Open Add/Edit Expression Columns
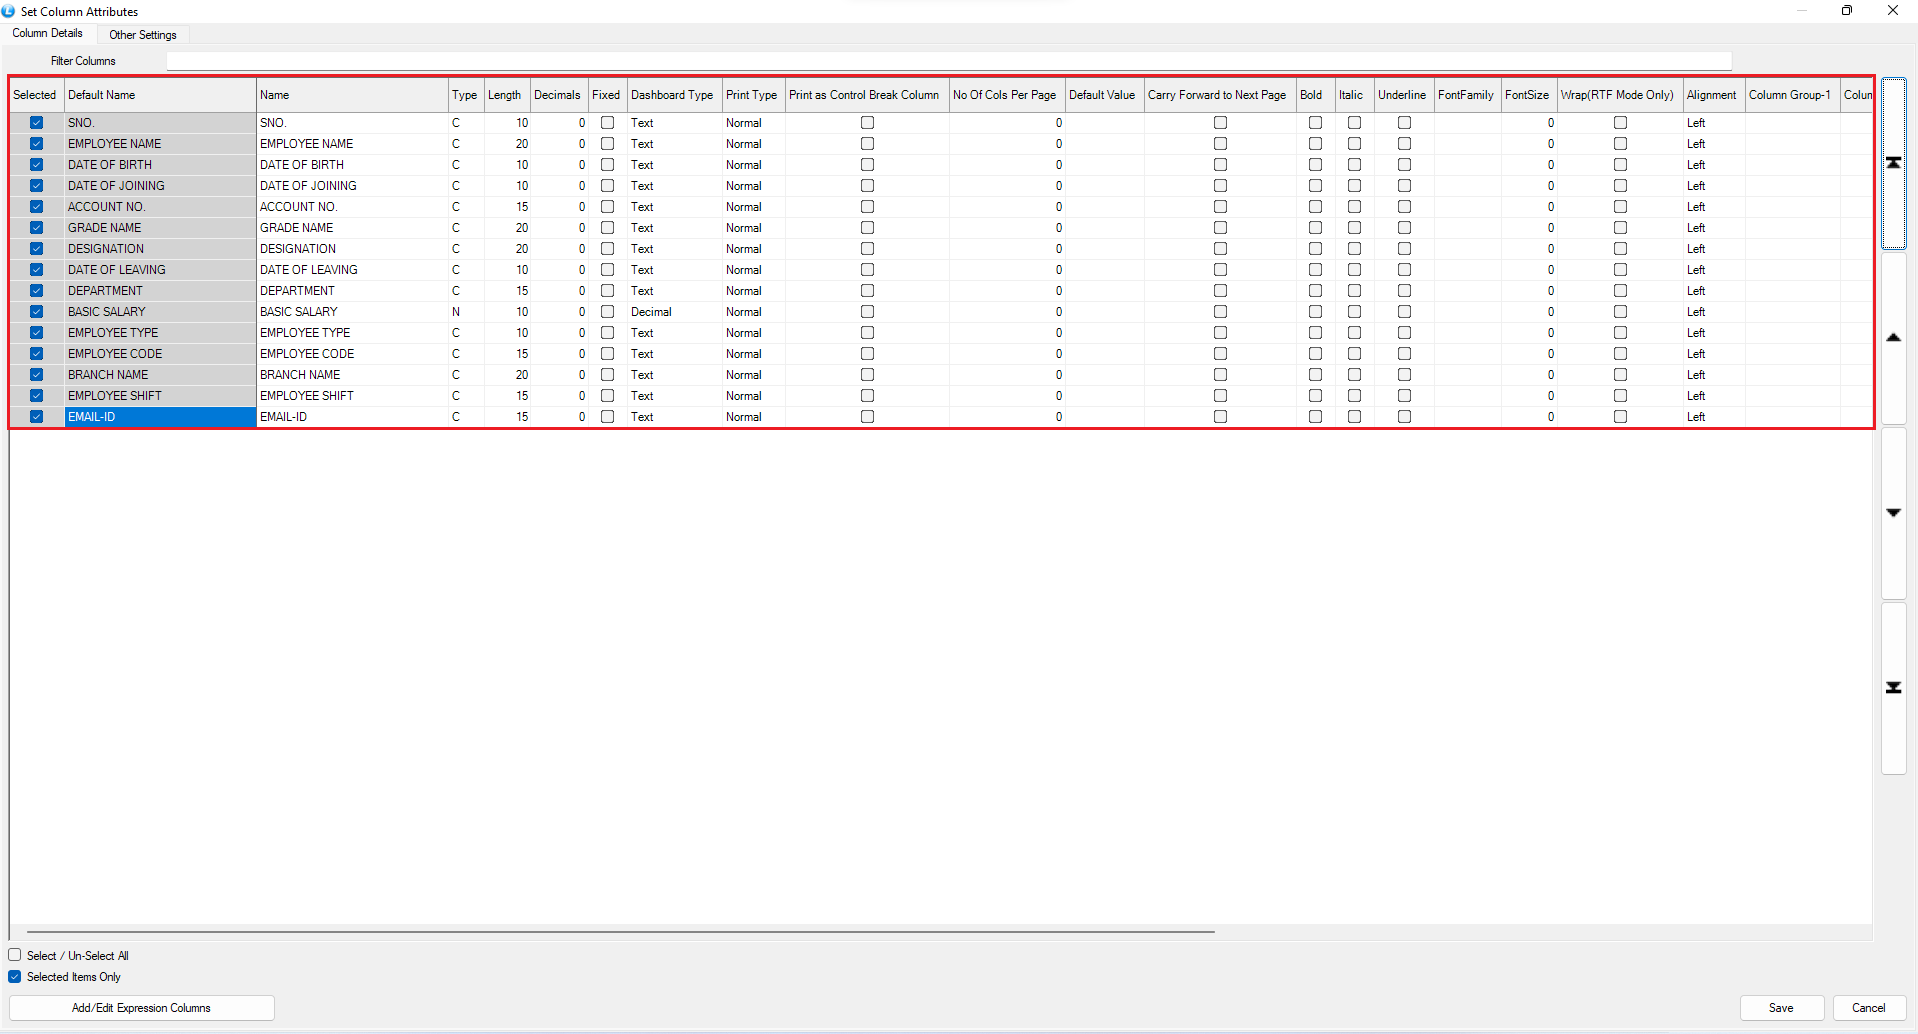Screen dimensions: 1918x1034 (x=141, y=1008)
